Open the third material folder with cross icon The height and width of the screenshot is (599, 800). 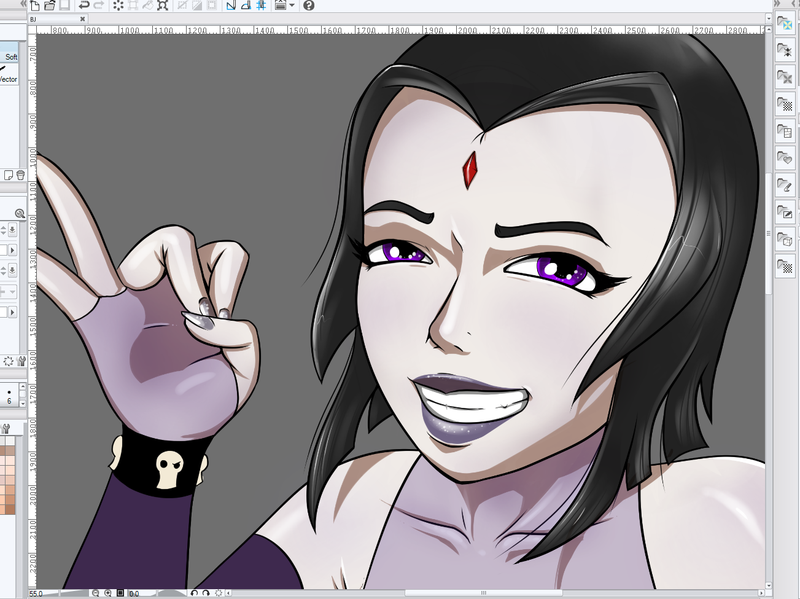785,77
